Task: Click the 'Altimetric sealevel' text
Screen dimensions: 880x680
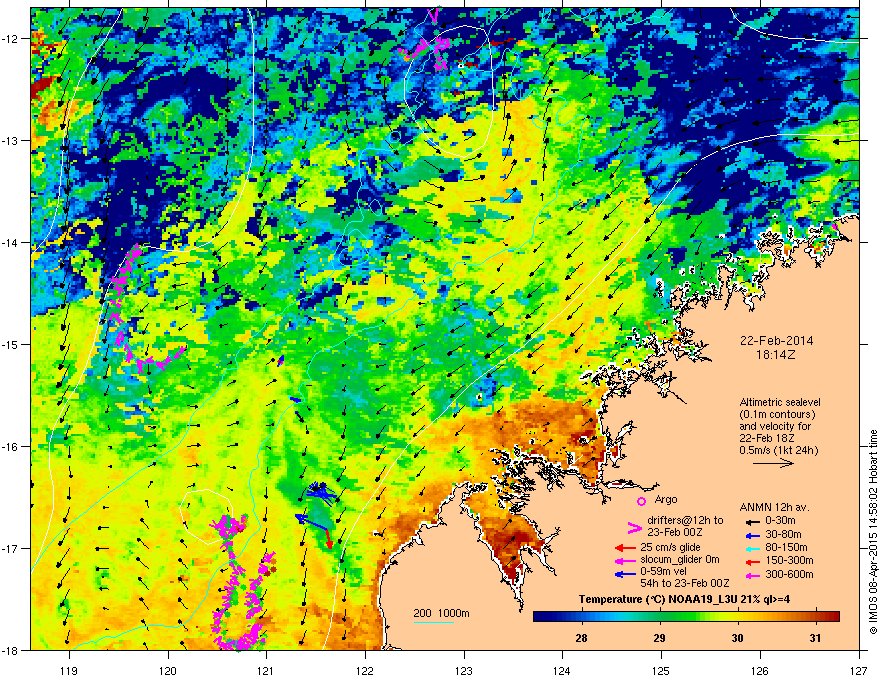Action: 780,402
